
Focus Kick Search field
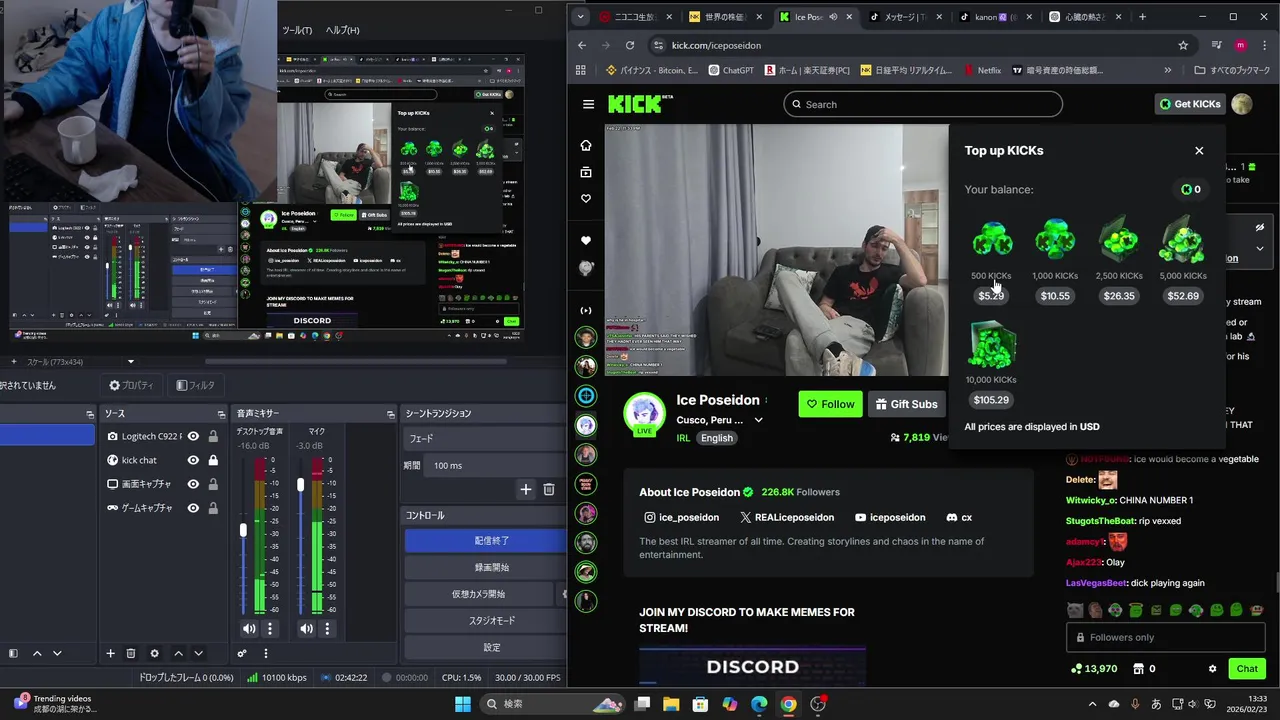922,104
